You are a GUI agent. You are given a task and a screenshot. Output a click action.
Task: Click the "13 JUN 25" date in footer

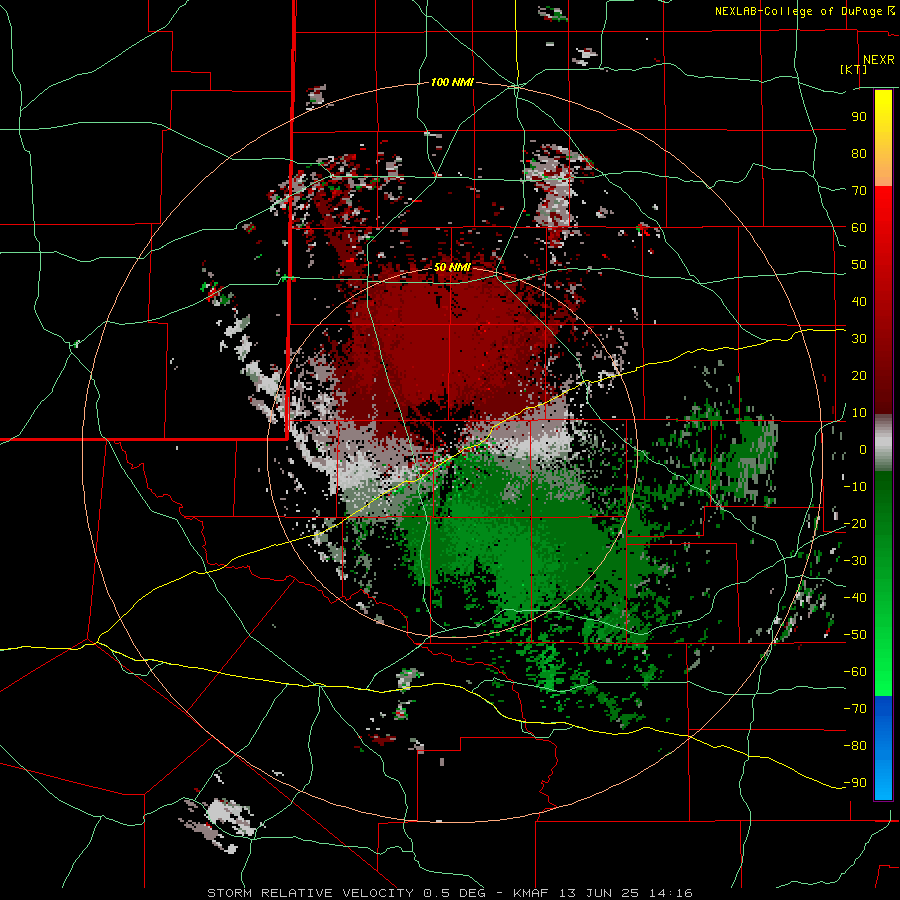tap(600, 893)
